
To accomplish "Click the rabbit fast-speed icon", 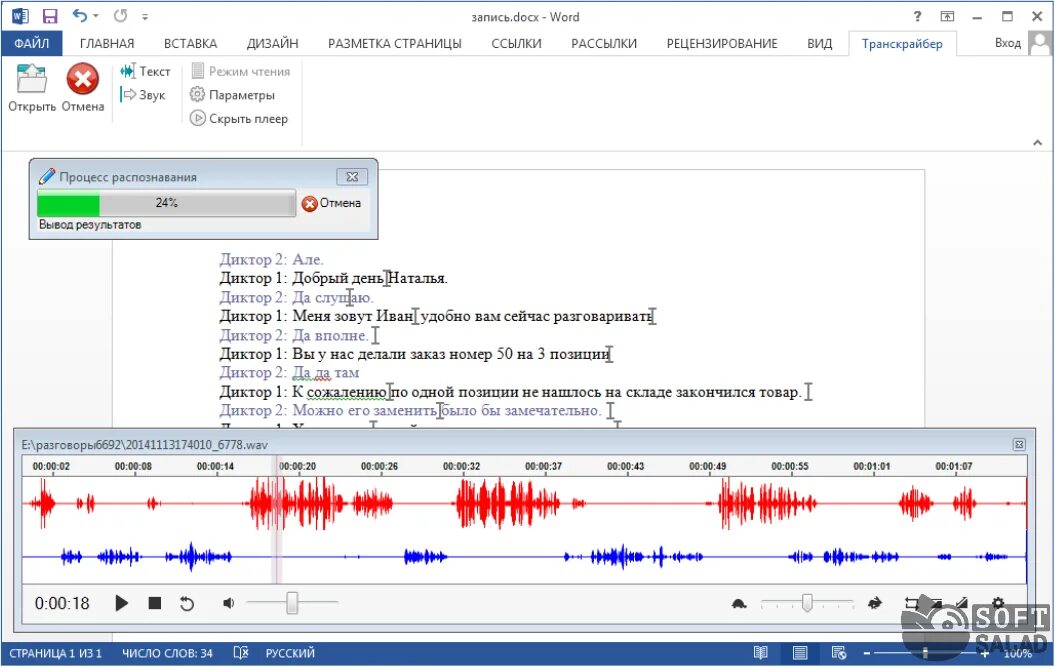I will click(875, 603).
